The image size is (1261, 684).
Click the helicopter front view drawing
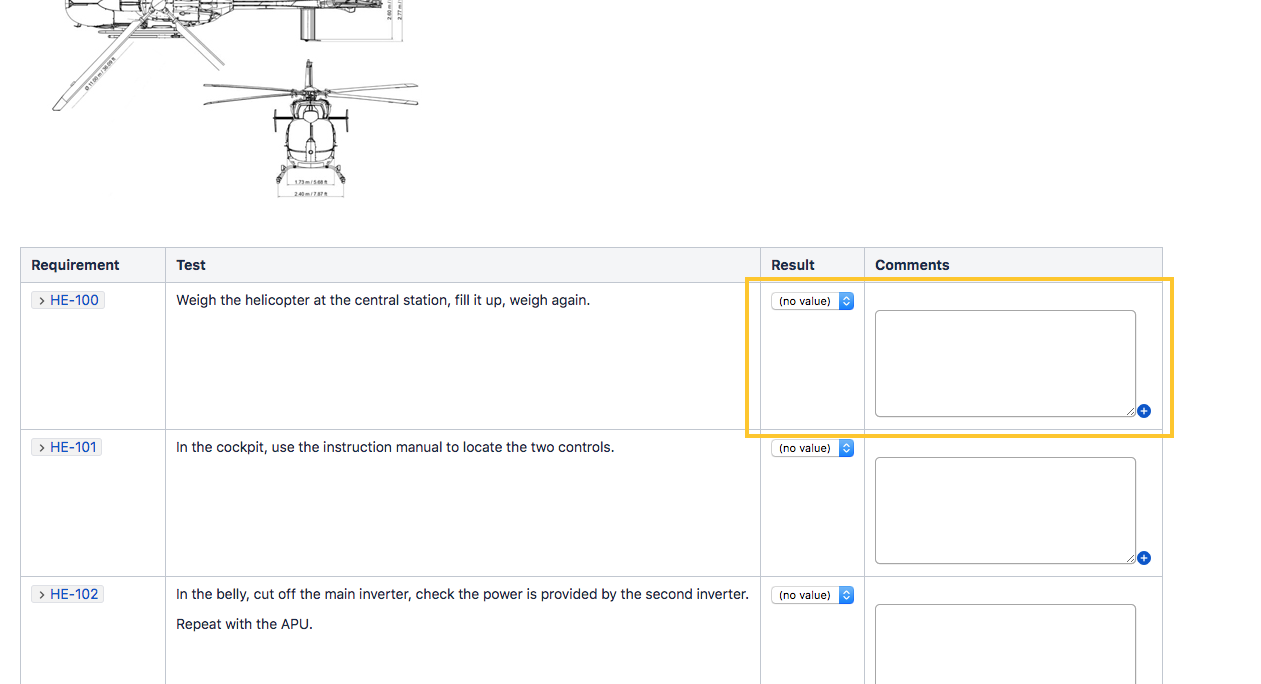[311, 125]
